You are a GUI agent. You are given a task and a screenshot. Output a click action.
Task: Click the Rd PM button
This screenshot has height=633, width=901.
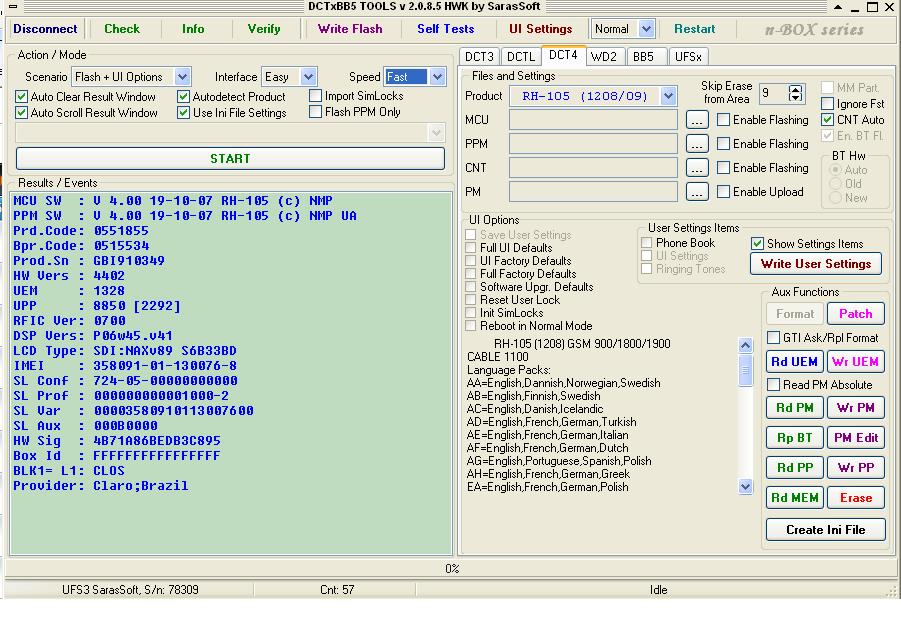pos(795,408)
